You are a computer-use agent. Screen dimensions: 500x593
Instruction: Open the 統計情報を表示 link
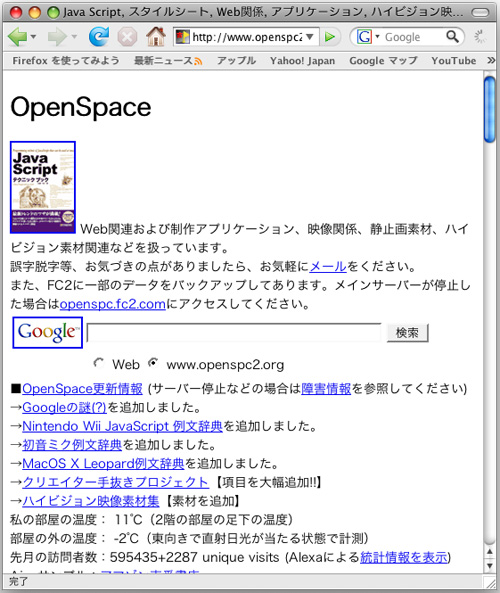coord(404,557)
